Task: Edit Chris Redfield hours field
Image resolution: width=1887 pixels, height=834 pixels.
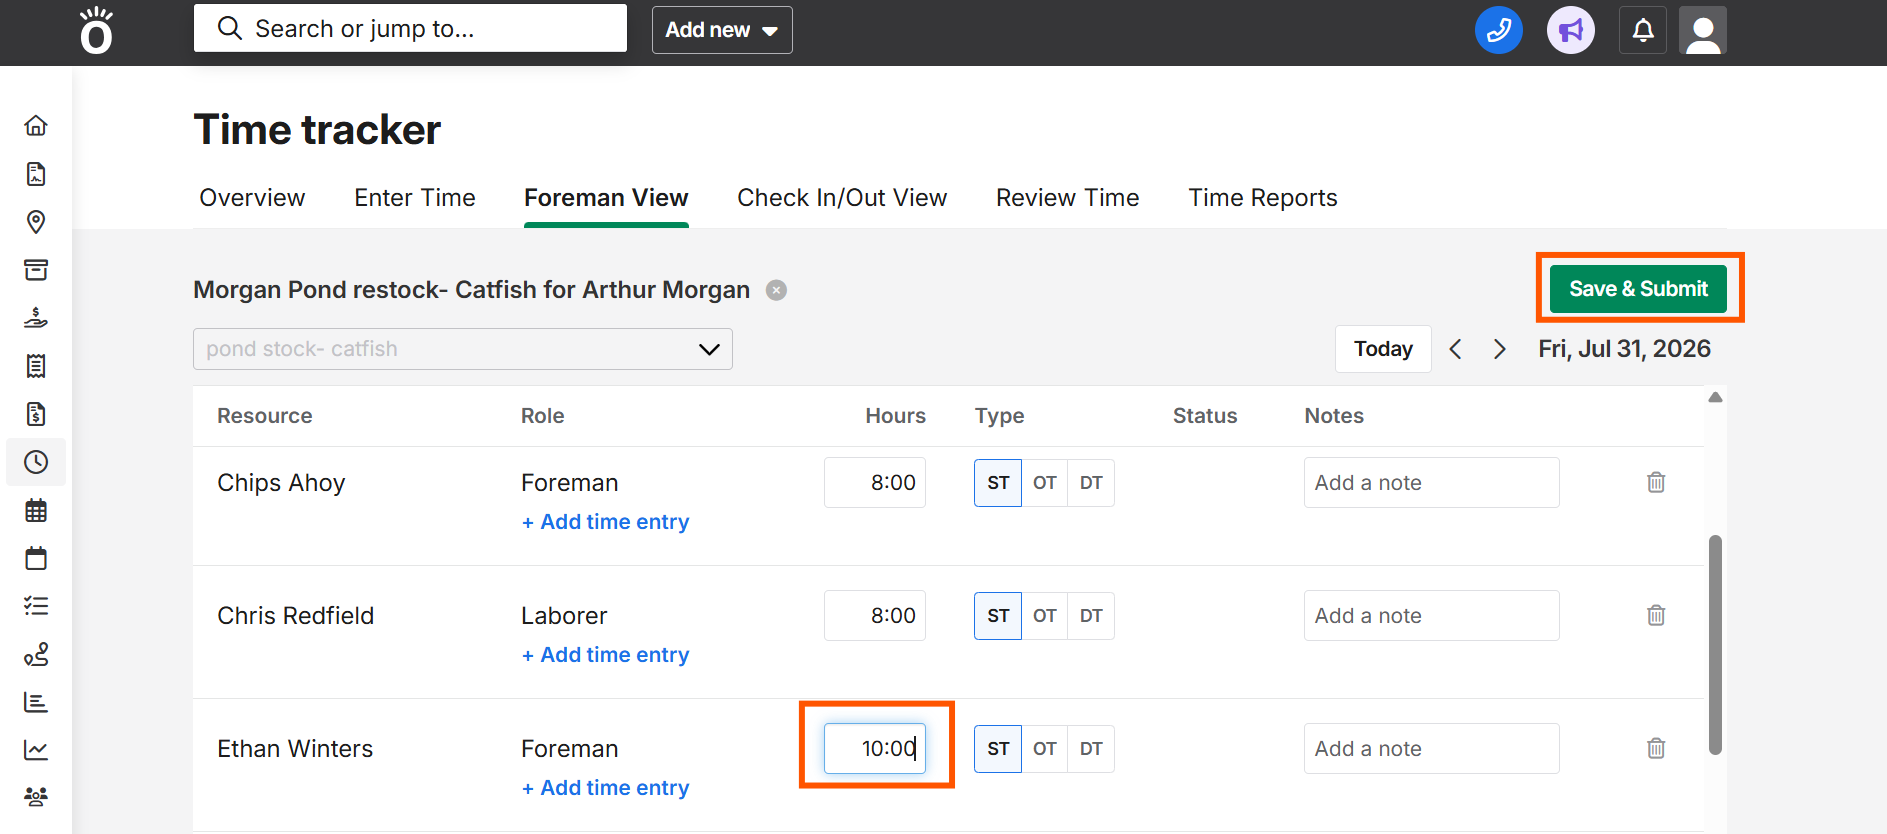Action: point(875,616)
